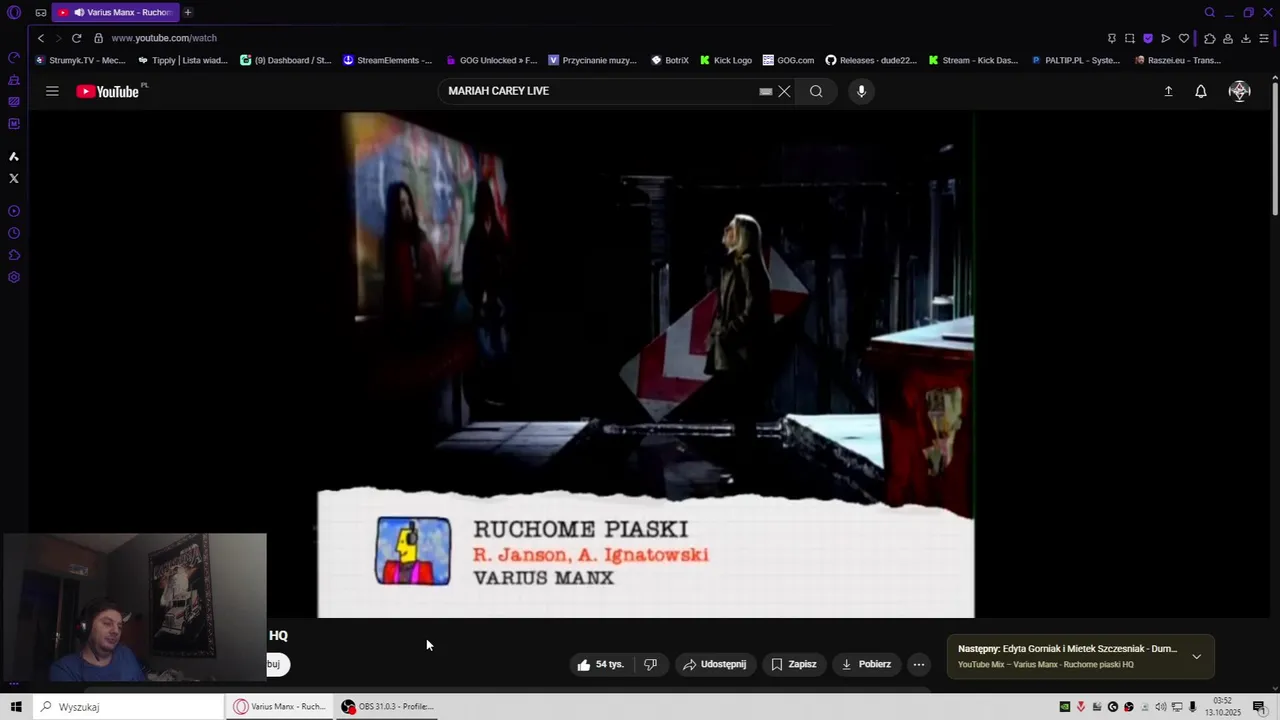Save the video with Zapisz

point(794,664)
